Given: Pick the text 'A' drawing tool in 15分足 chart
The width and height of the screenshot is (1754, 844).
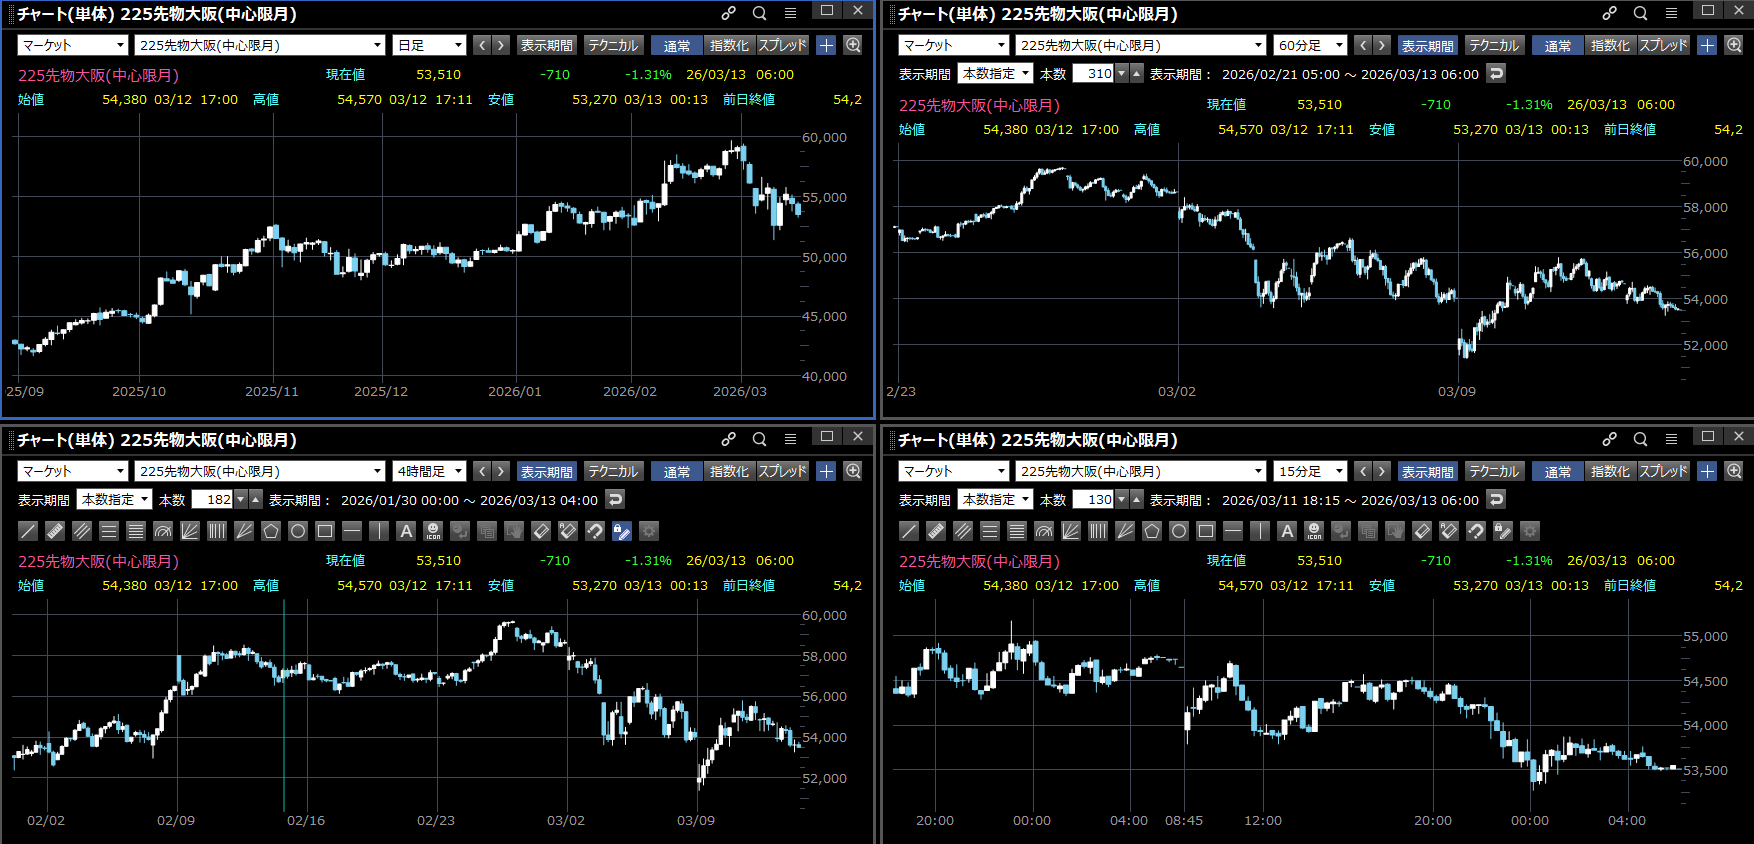Looking at the screenshot, I should pyautogui.click(x=1287, y=531).
